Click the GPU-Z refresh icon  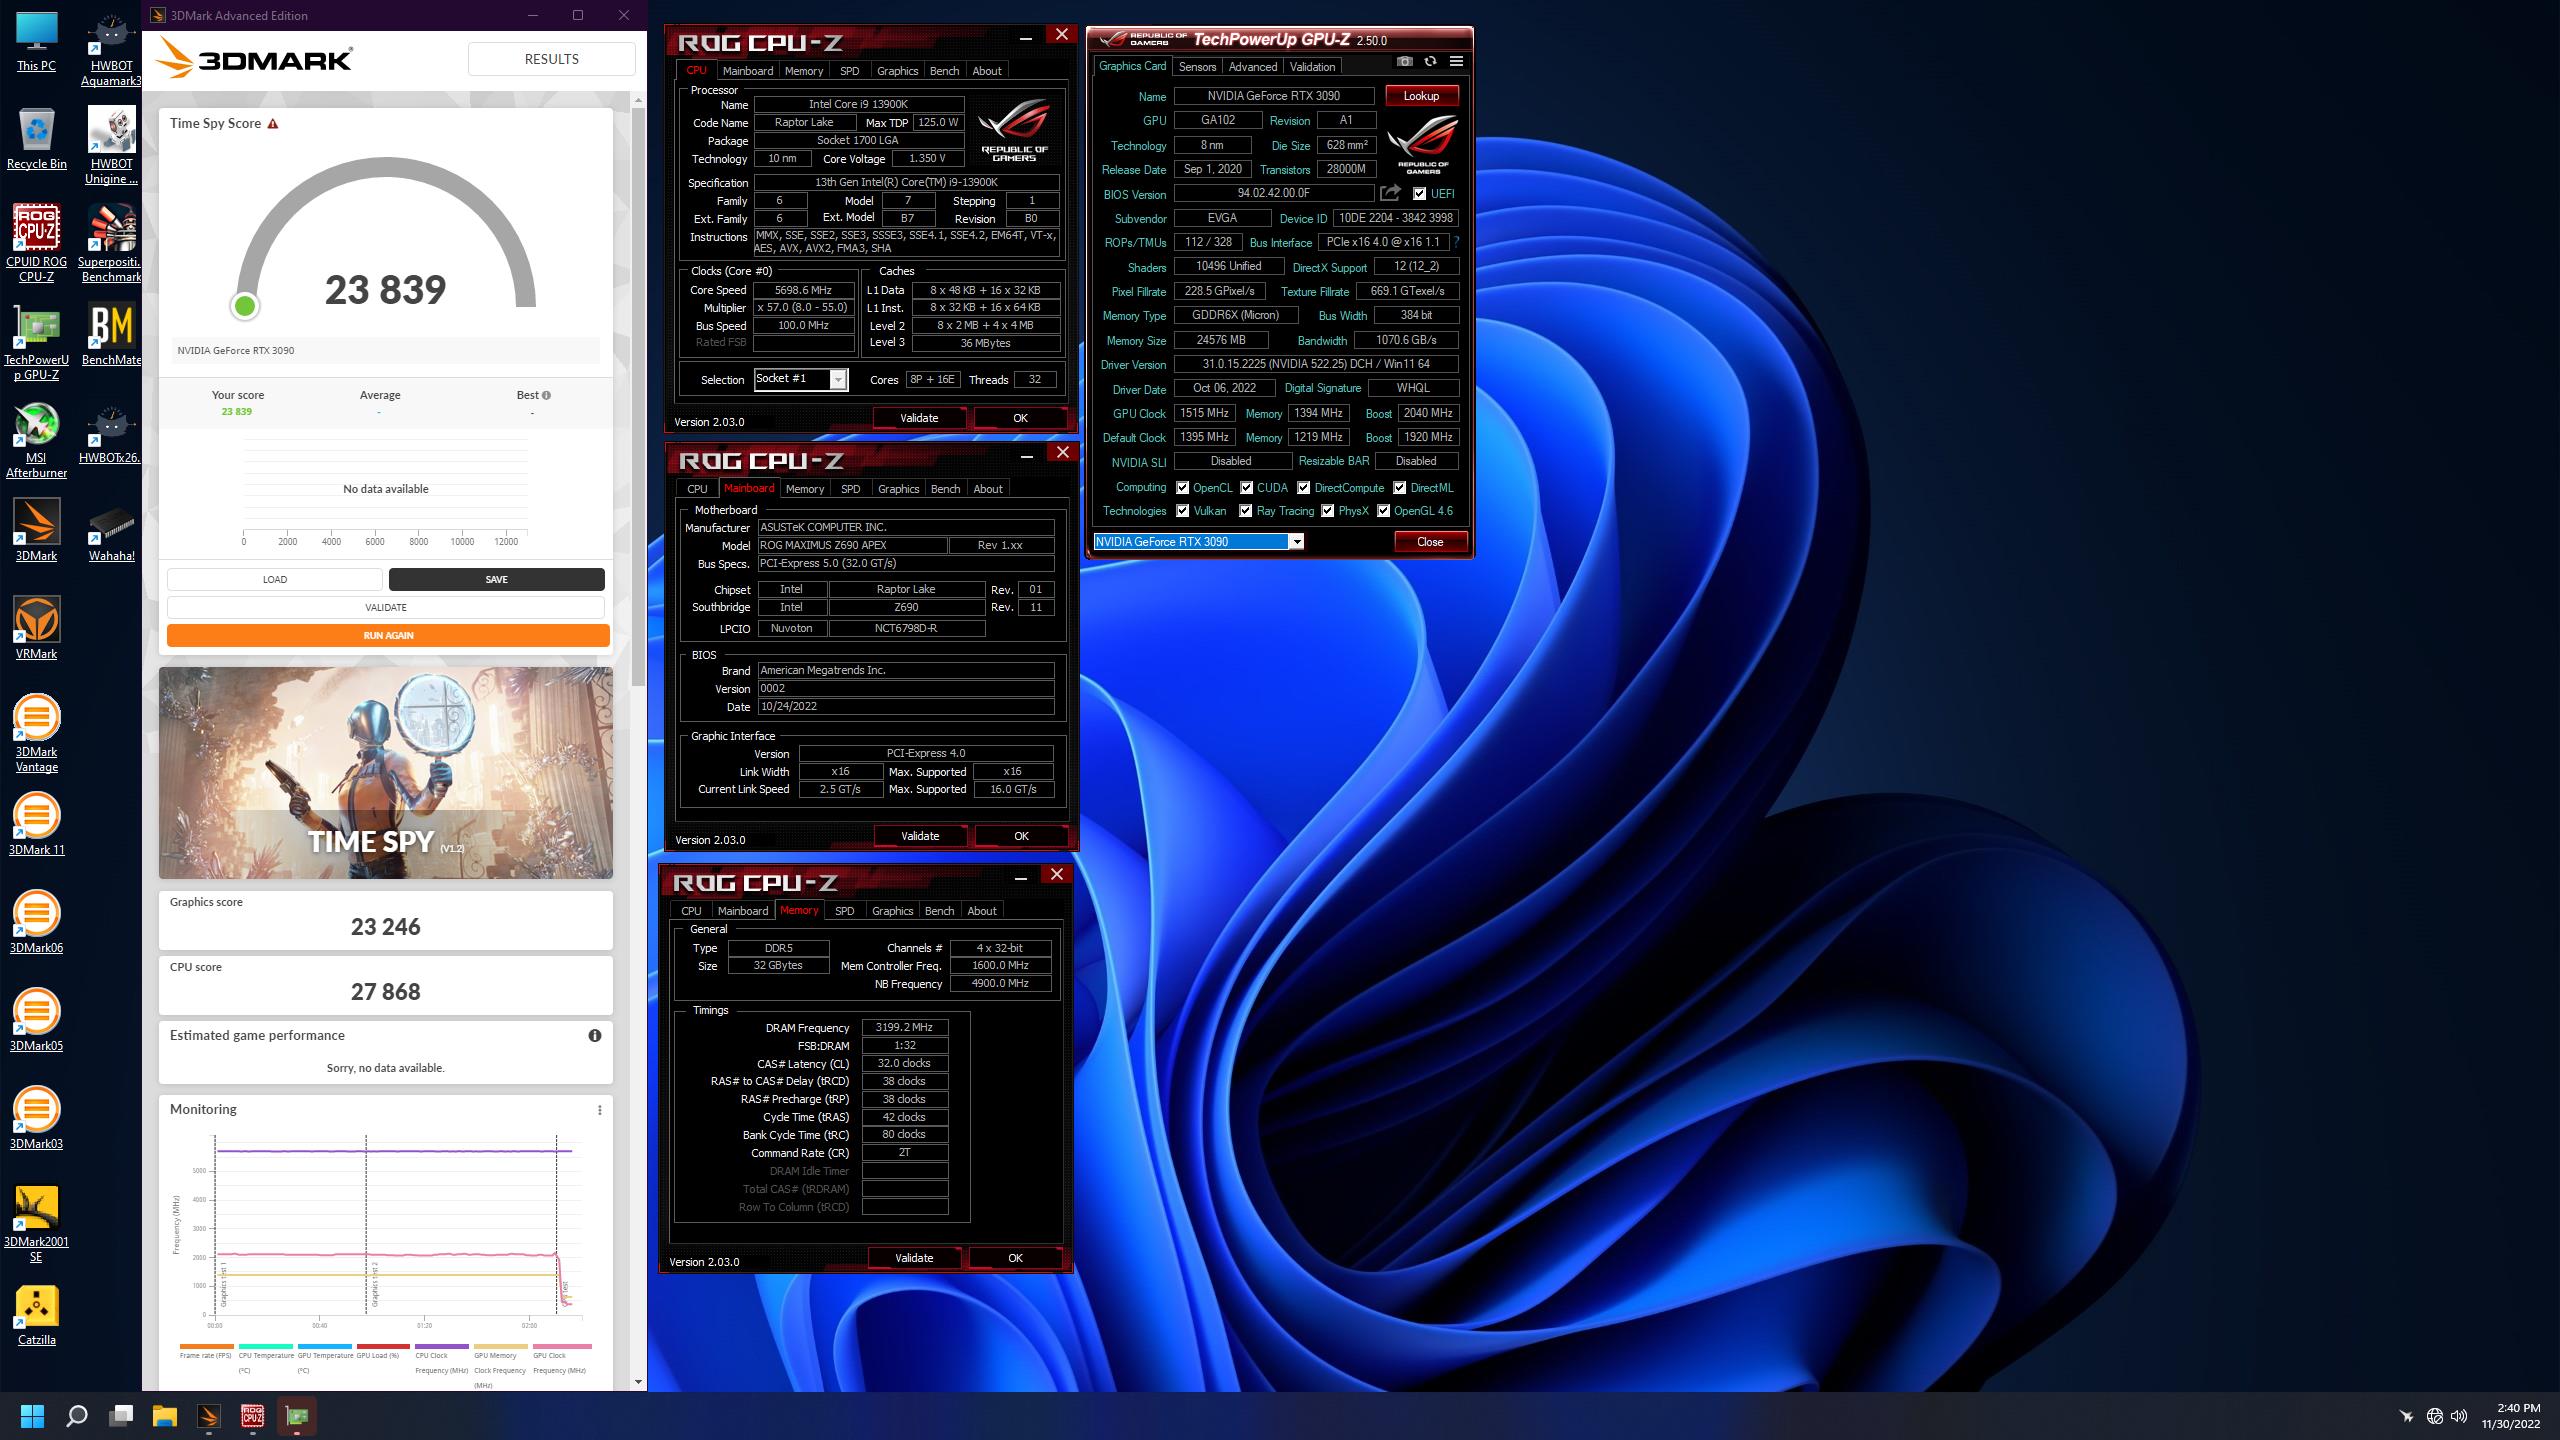coord(1430,62)
